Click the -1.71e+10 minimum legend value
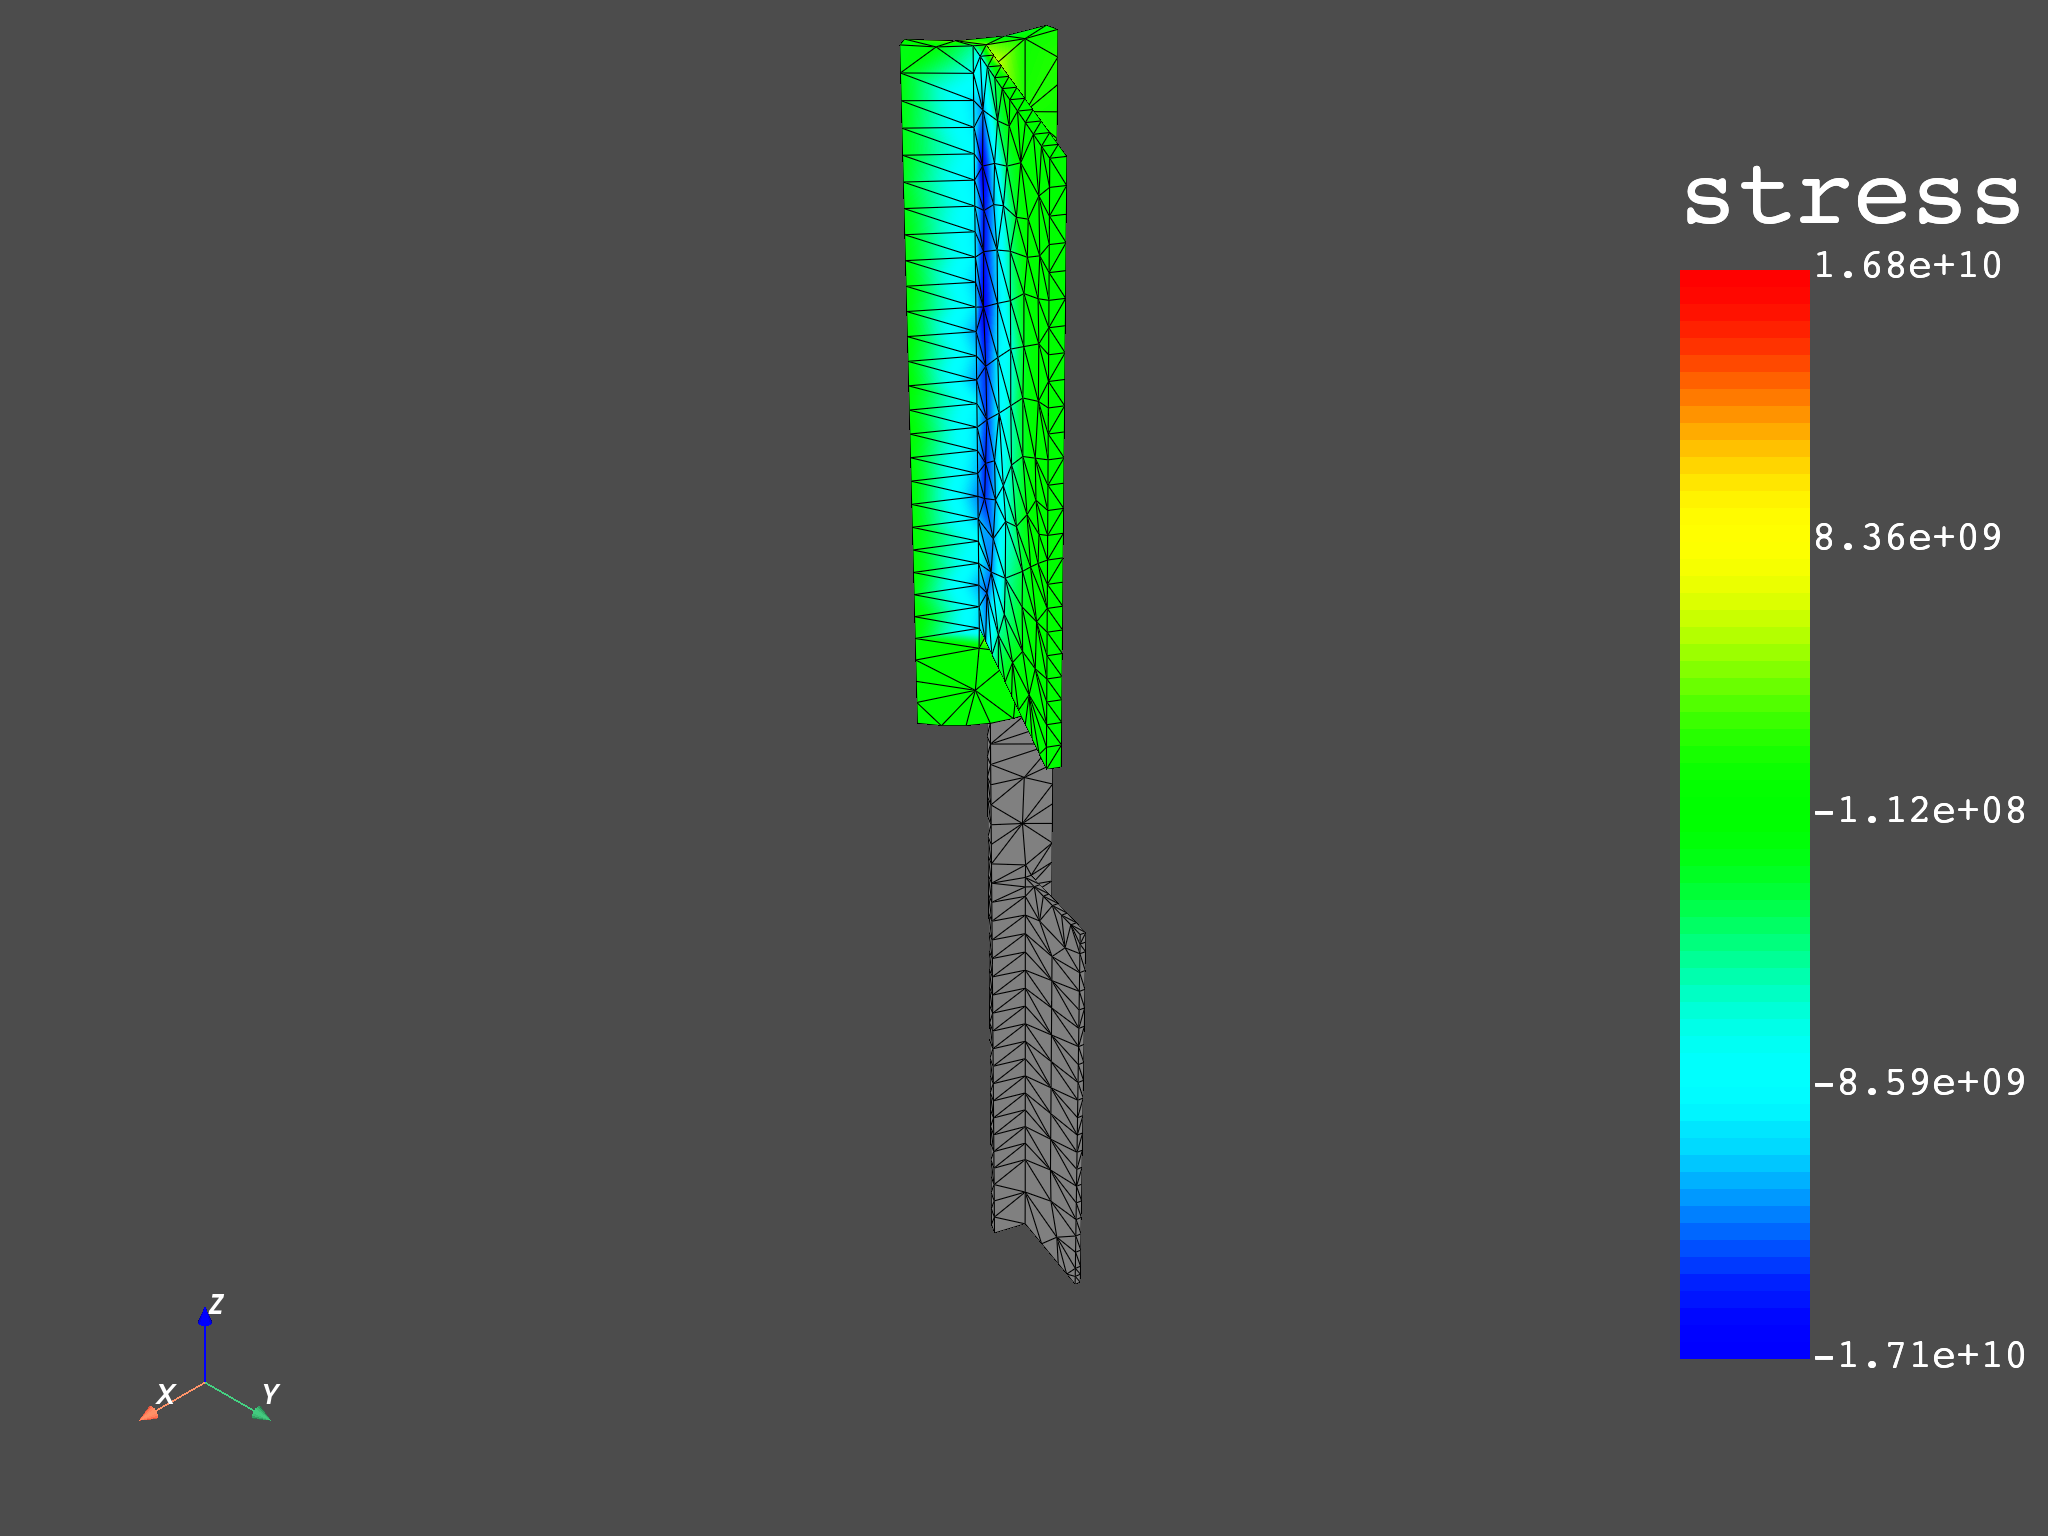The image size is (2048, 1536). tap(1919, 1356)
